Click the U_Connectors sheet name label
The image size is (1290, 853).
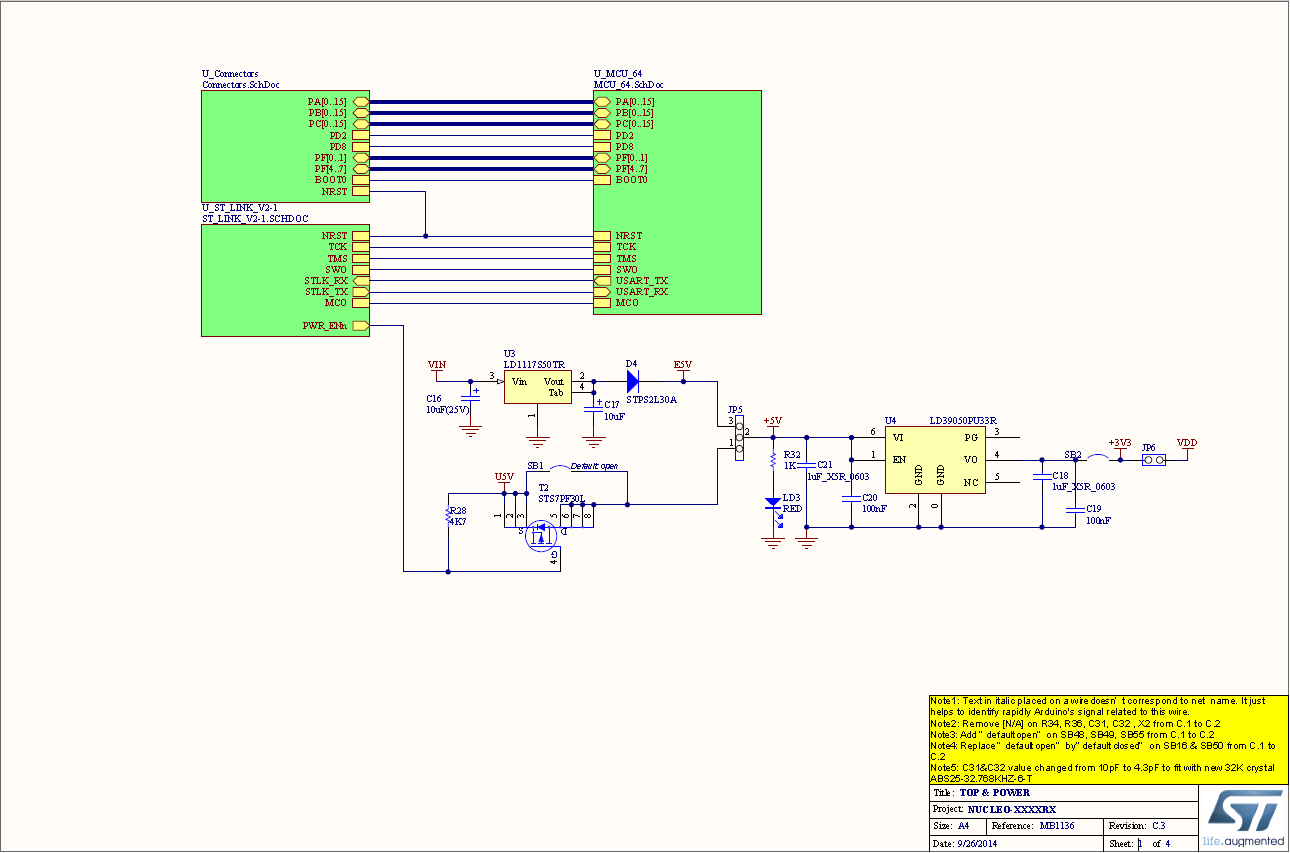[230, 74]
